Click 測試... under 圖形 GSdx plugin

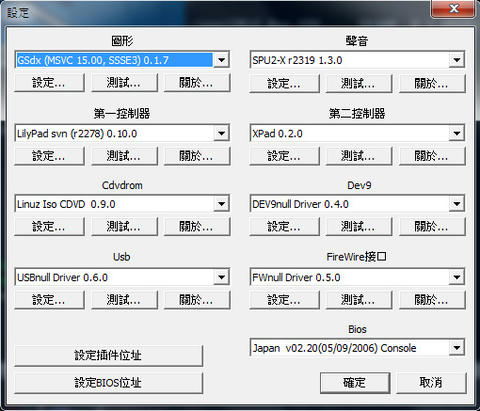(124, 83)
